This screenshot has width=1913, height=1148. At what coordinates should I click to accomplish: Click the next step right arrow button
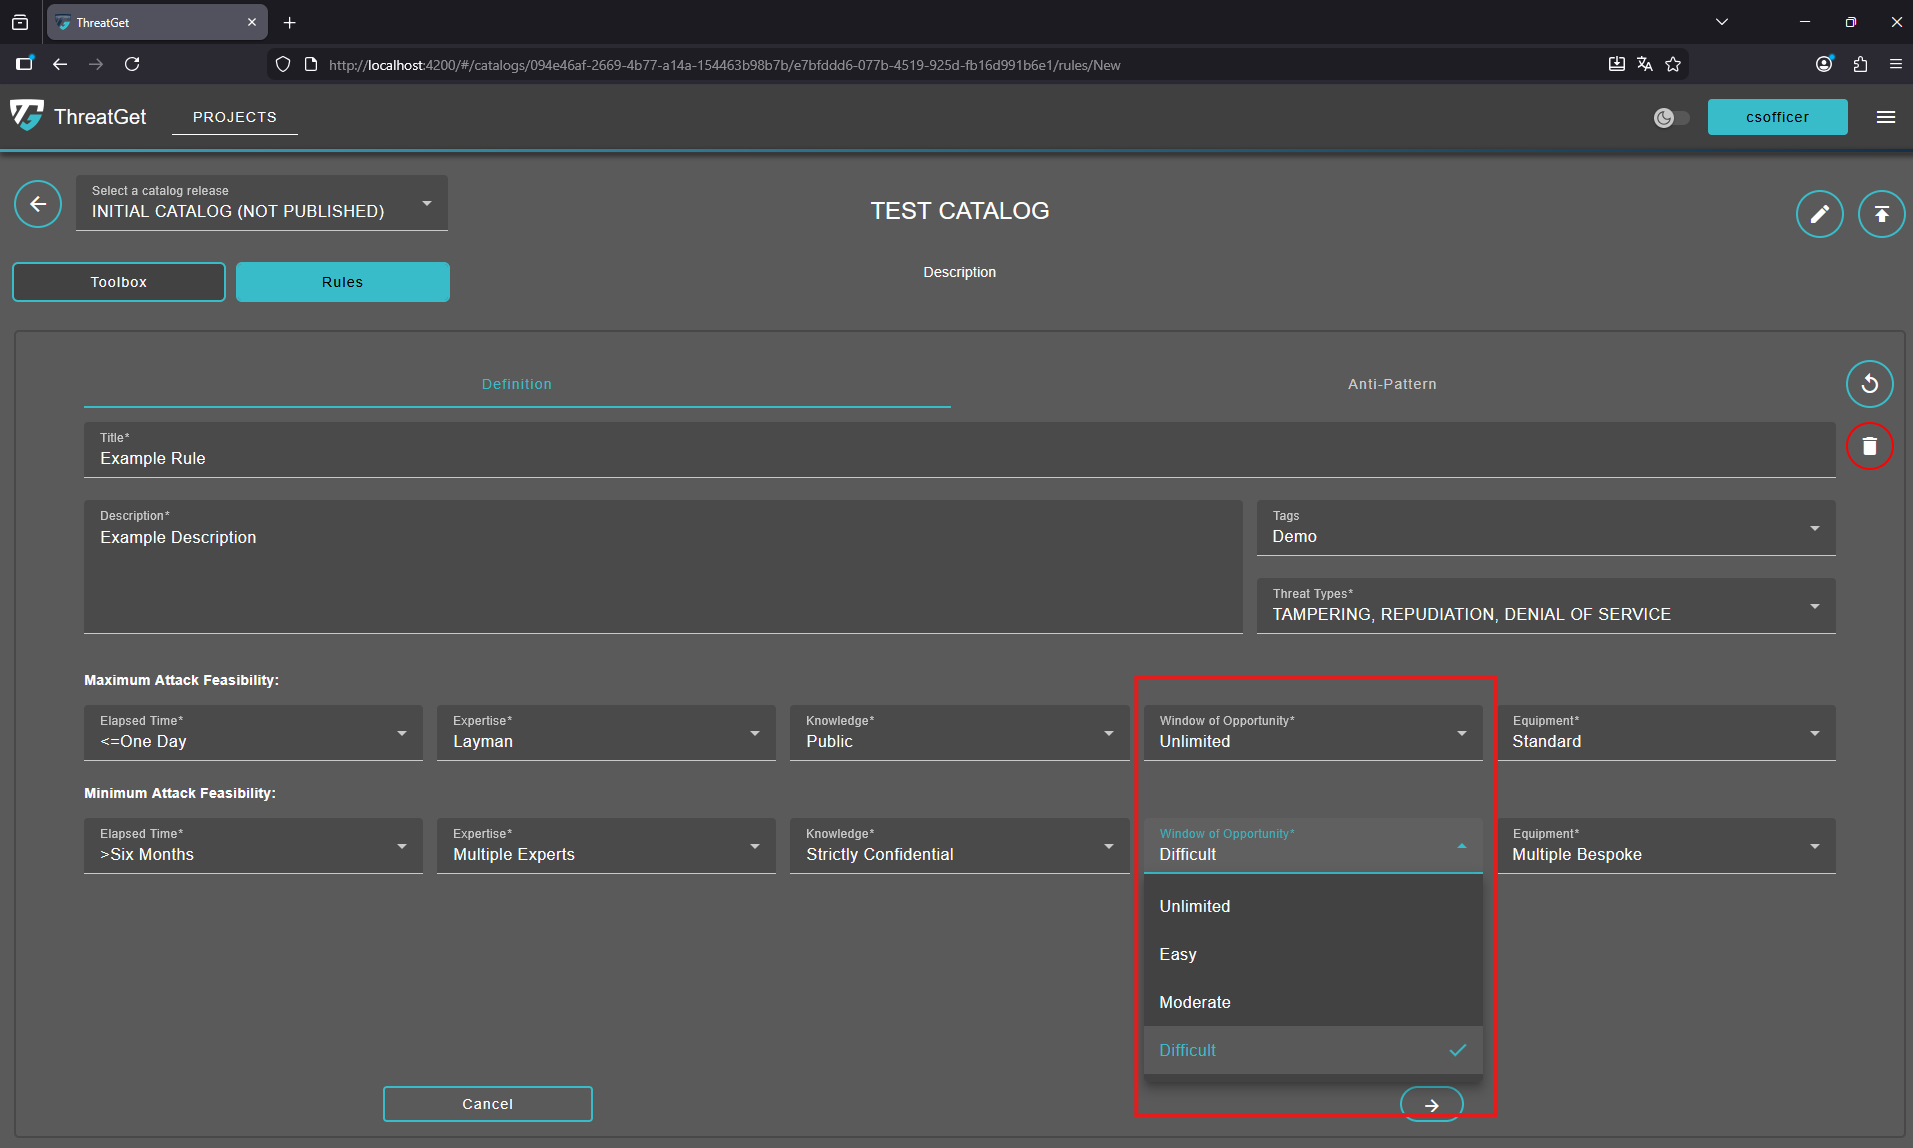1431,1105
